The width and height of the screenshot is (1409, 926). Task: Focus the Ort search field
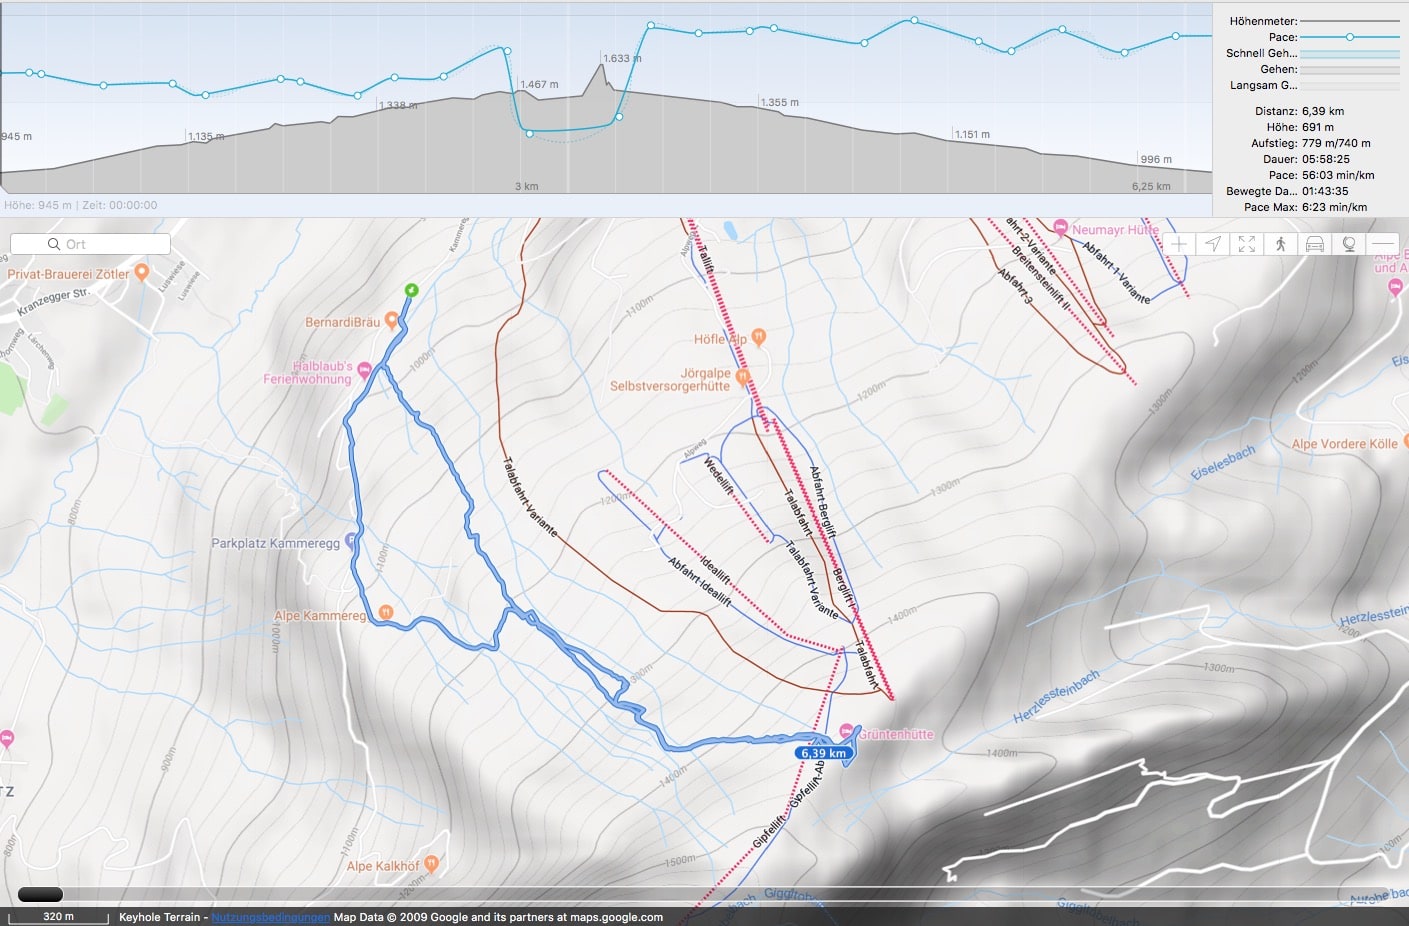[90, 244]
